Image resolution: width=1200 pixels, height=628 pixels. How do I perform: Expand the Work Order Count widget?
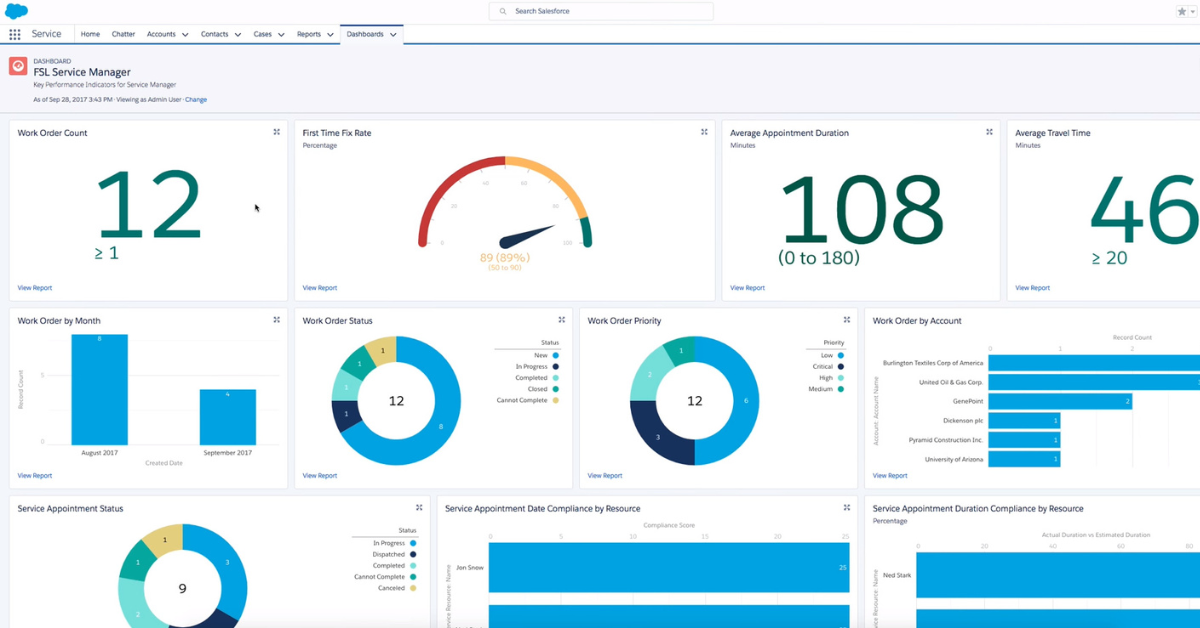[277, 132]
